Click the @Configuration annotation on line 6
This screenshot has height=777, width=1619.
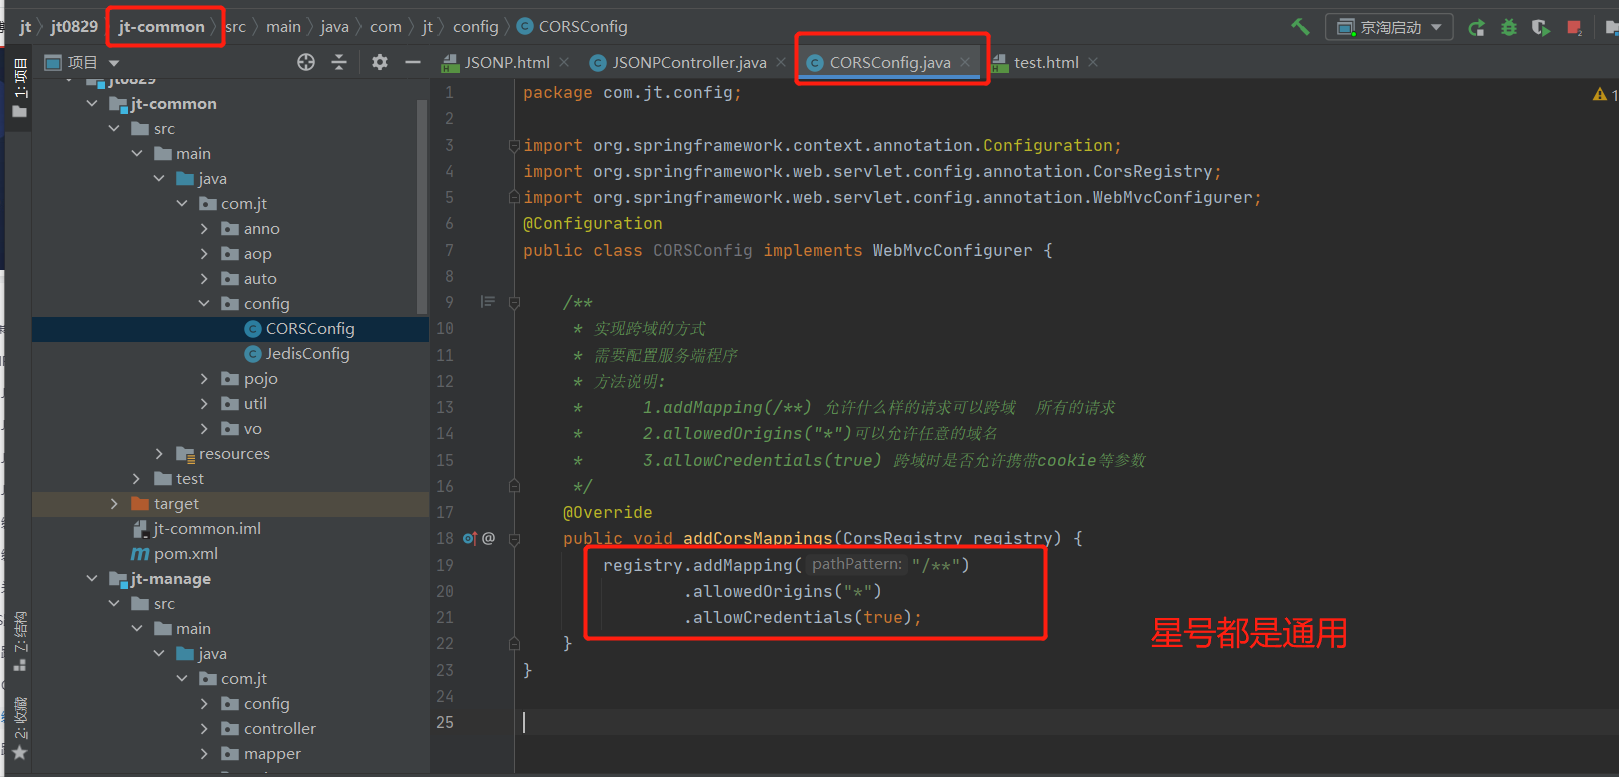coord(592,224)
